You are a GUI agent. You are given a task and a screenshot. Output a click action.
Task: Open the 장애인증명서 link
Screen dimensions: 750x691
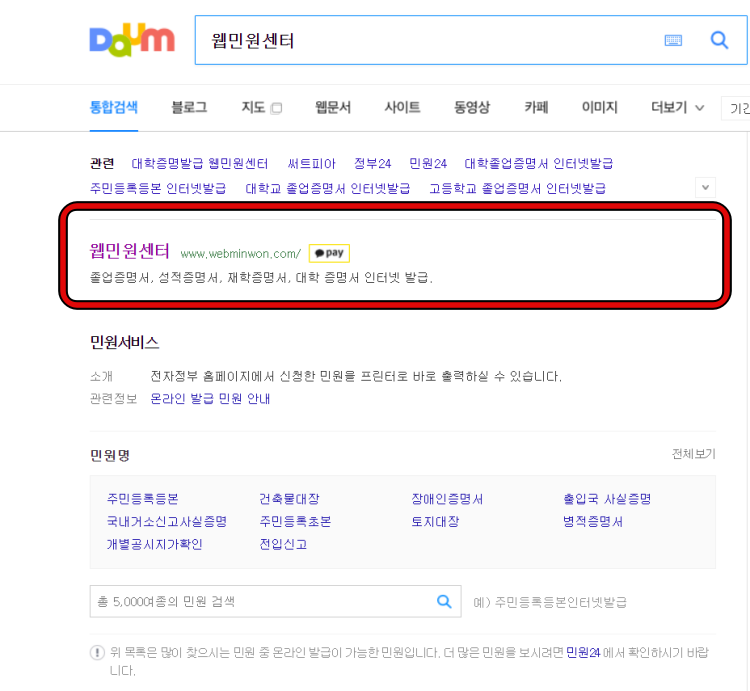click(447, 499)
